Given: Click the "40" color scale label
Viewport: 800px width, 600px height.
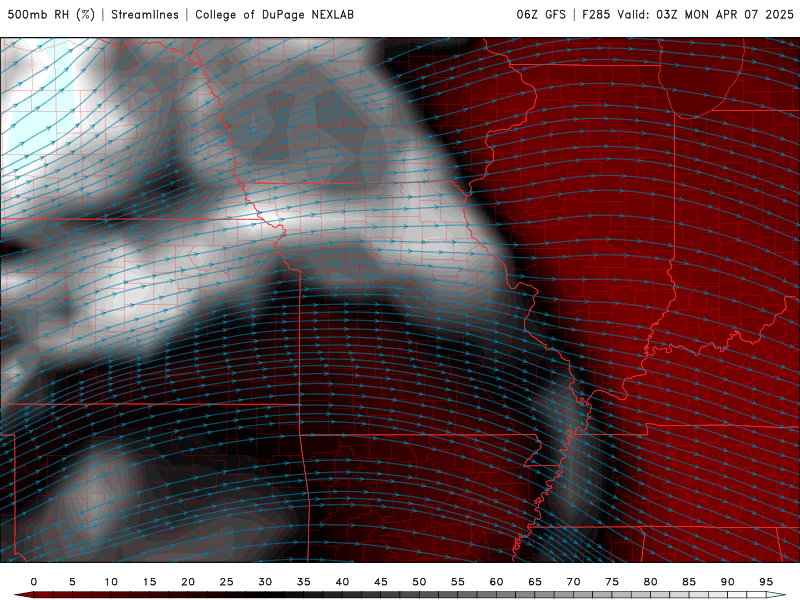Looking at the screenshot, I should pos(342,582).
